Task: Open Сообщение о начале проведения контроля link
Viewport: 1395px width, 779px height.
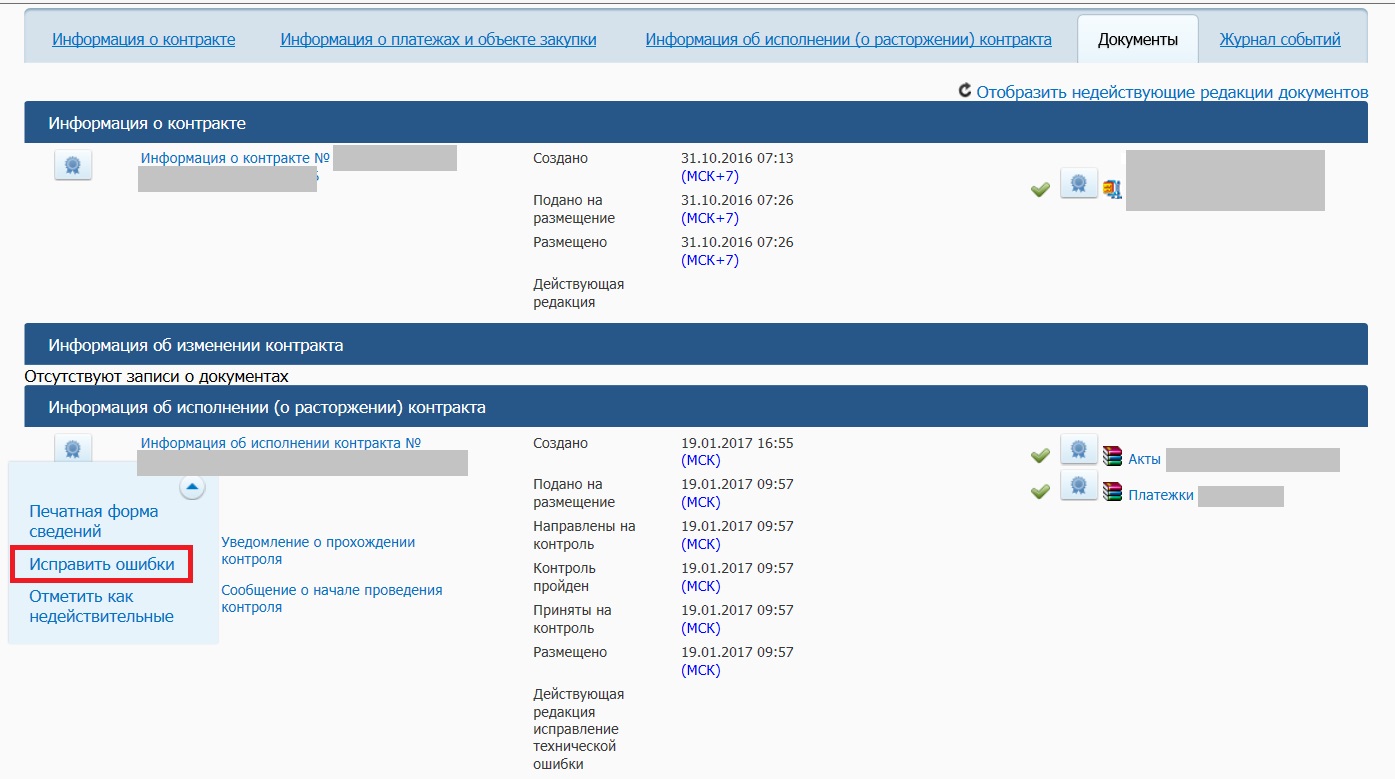Action: (331, 598)
